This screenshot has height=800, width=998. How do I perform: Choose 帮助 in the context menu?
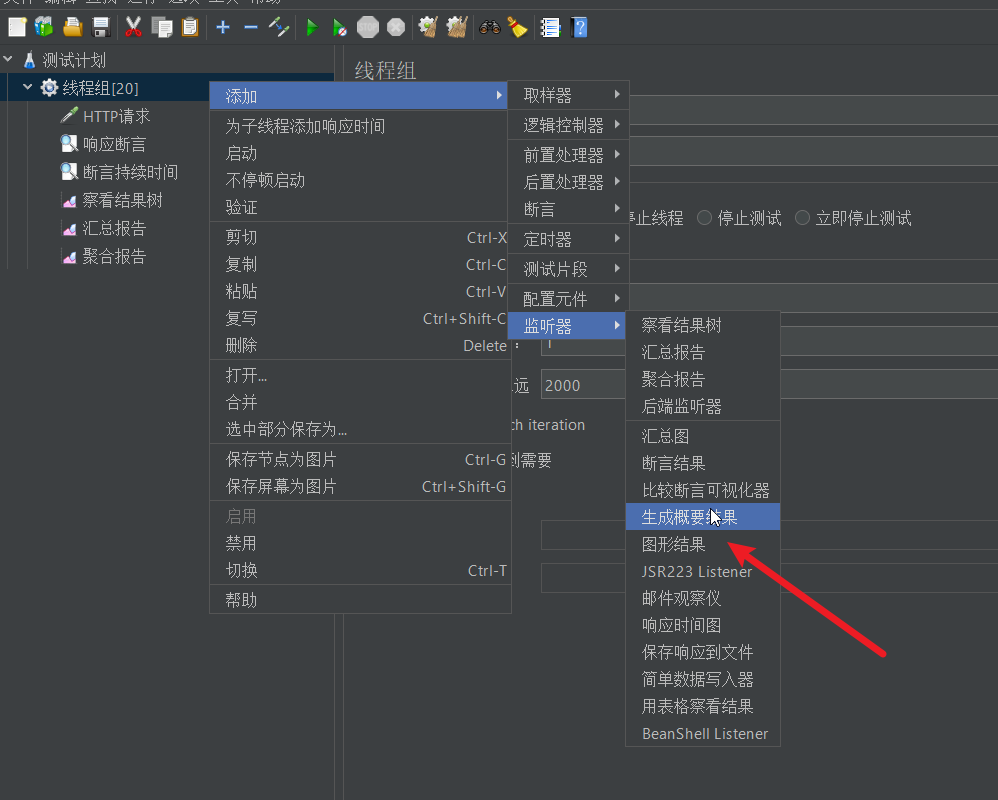coord(360,600)
